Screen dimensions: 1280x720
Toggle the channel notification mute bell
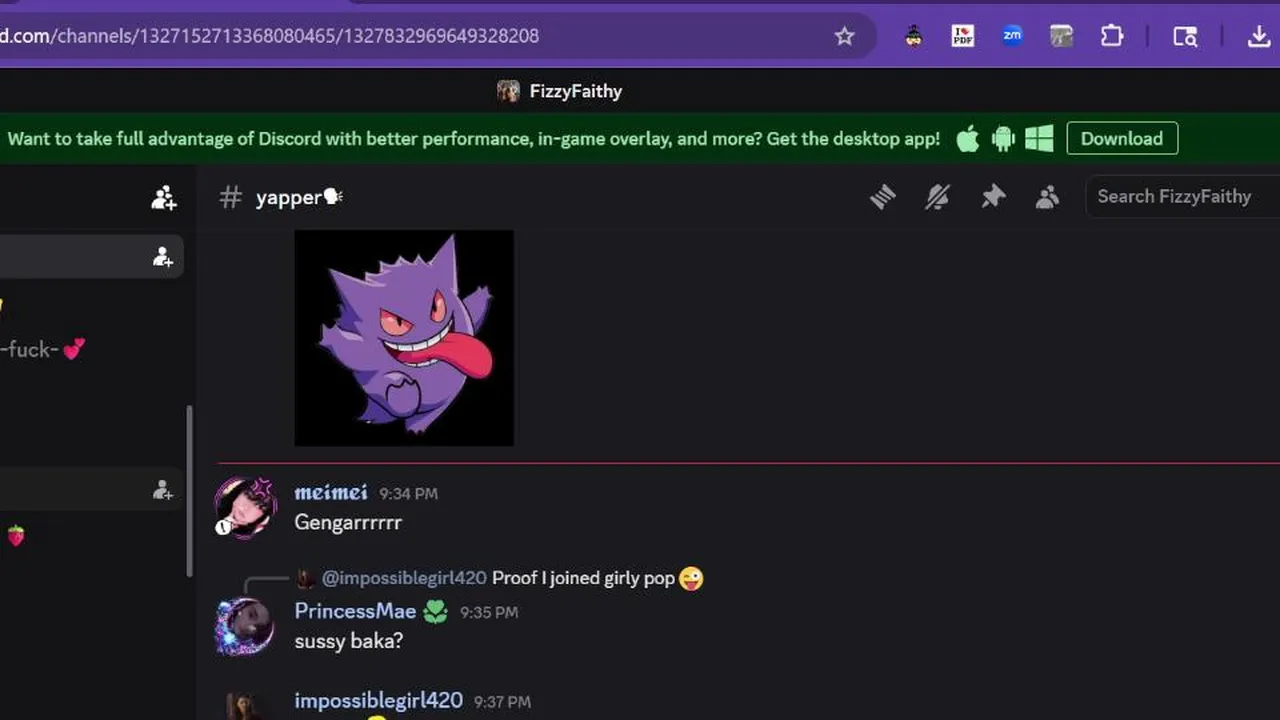pos(937,197)
